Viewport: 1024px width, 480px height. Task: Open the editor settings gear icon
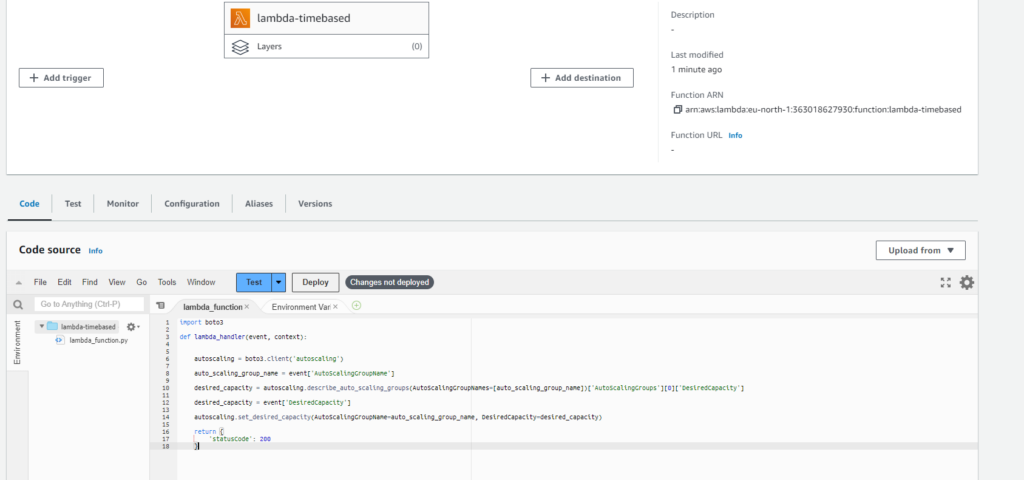coord(967,283)
